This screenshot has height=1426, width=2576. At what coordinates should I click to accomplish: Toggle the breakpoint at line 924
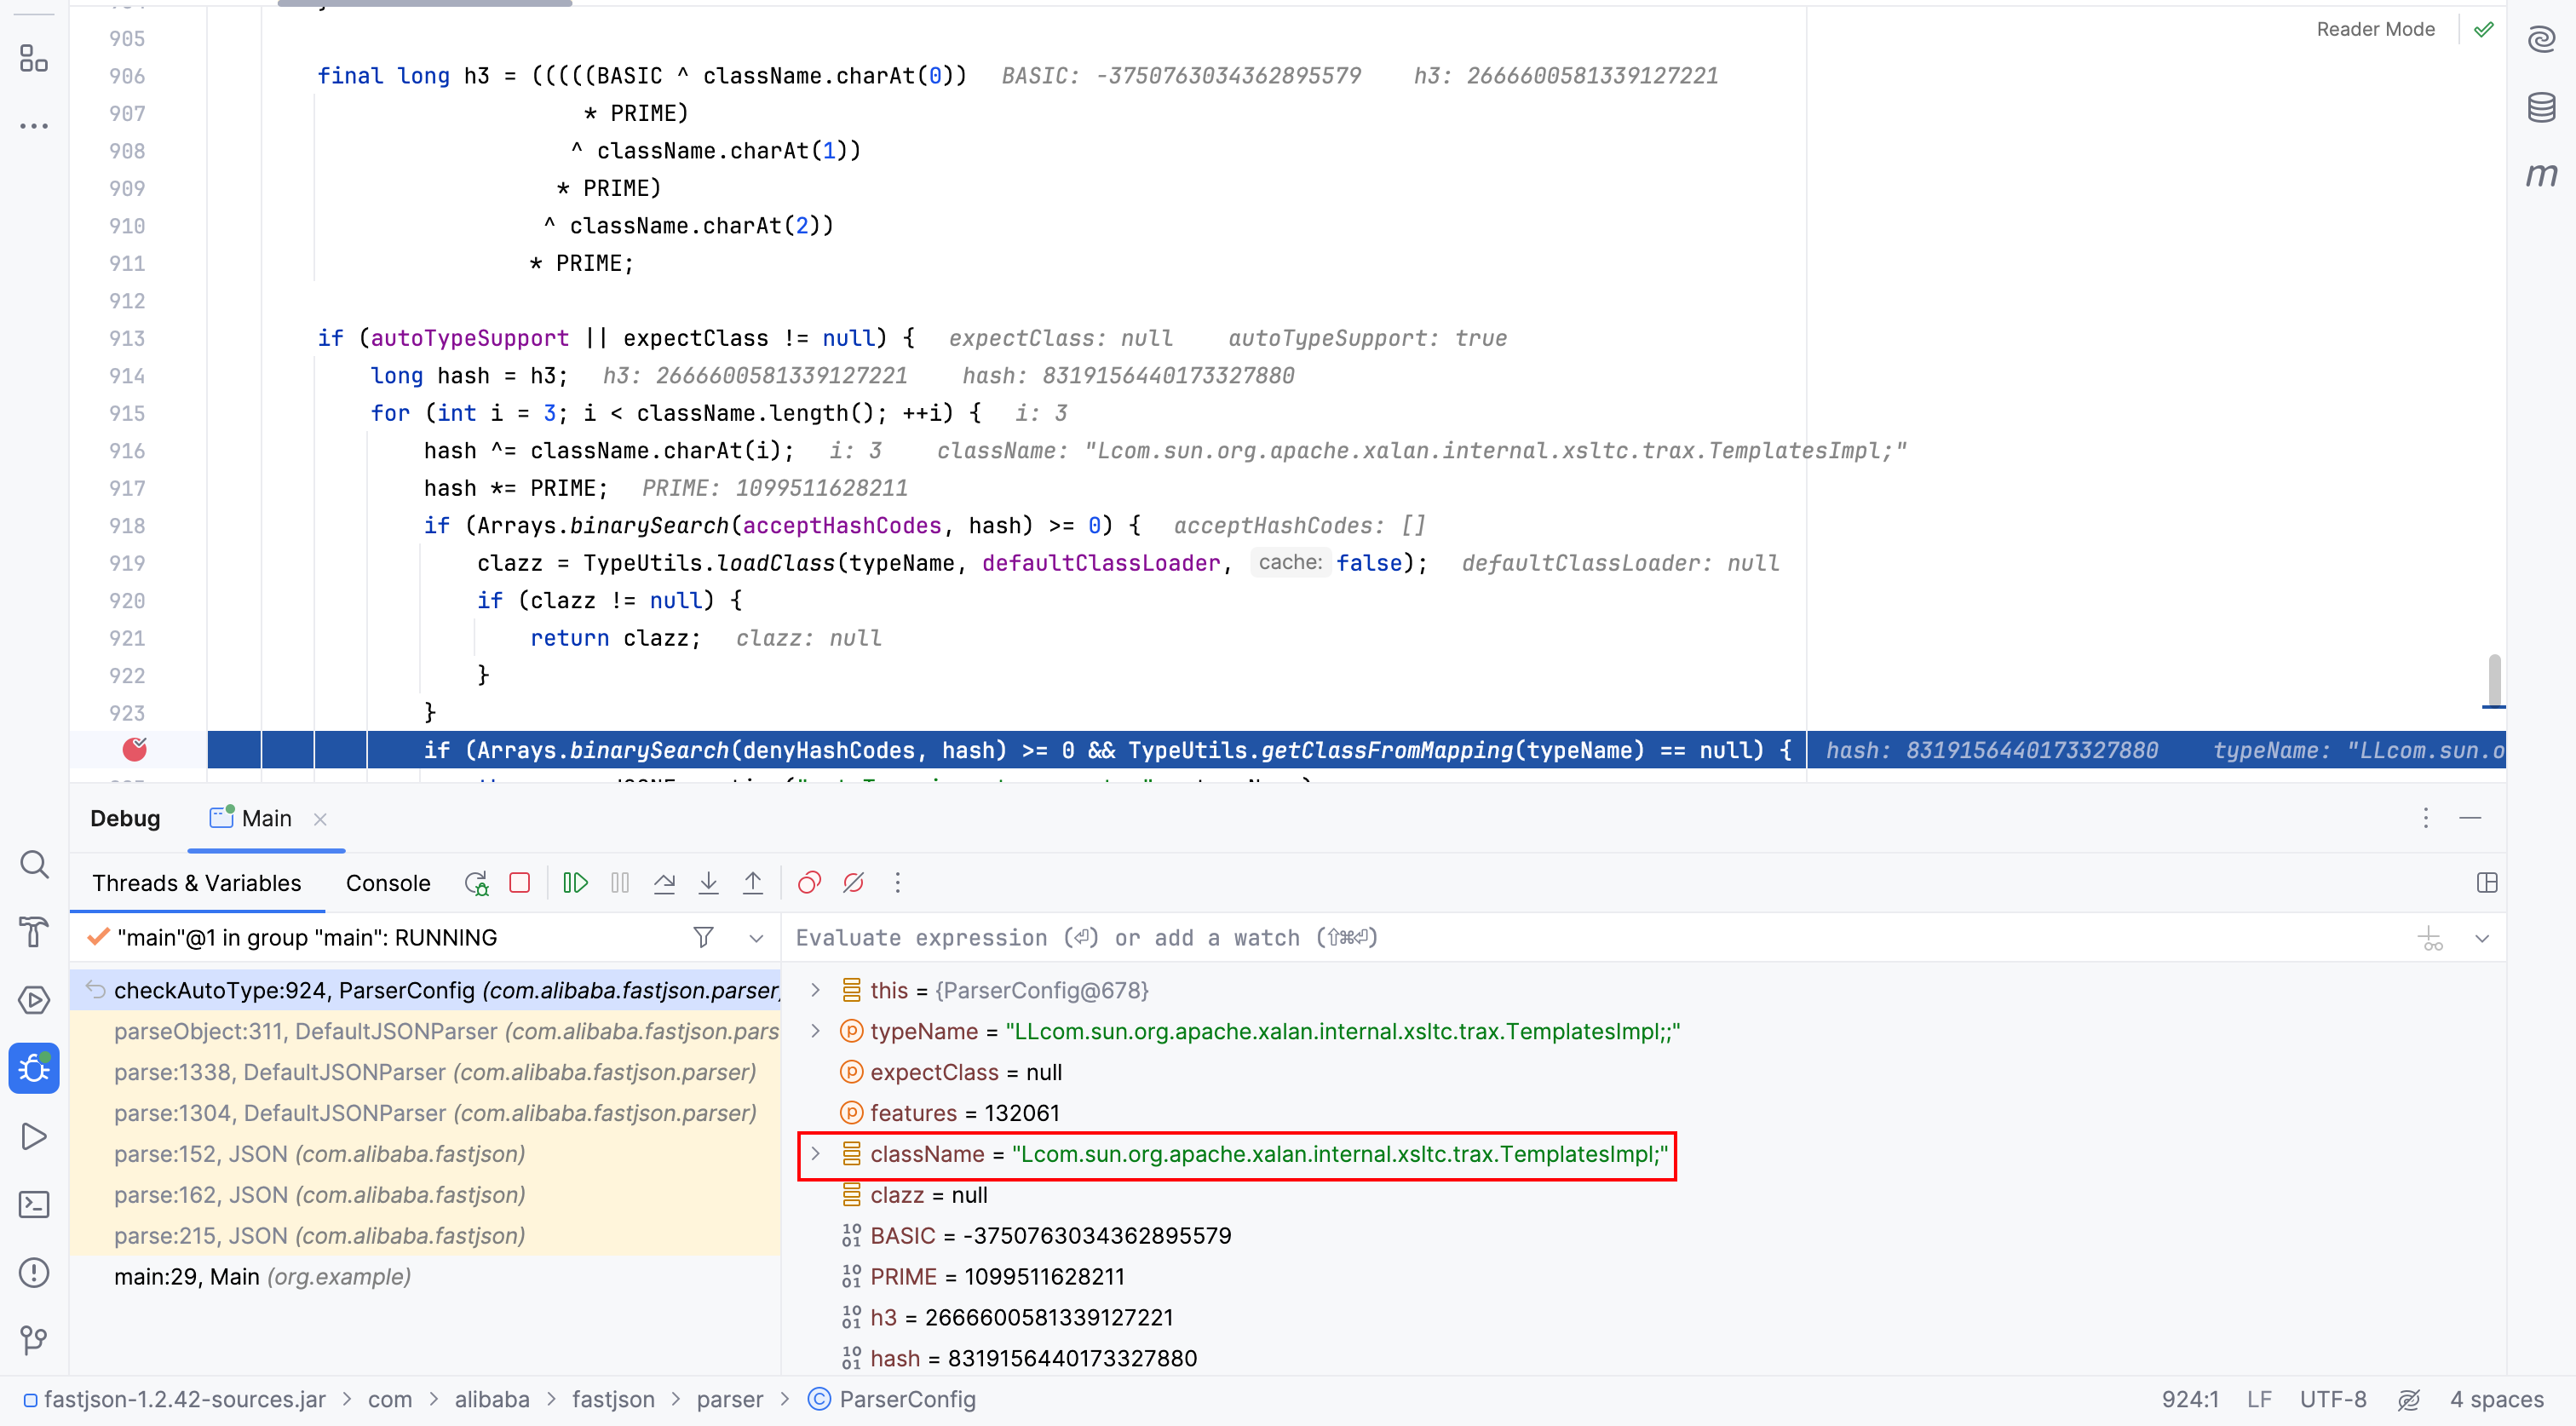[x=135, y=749]
